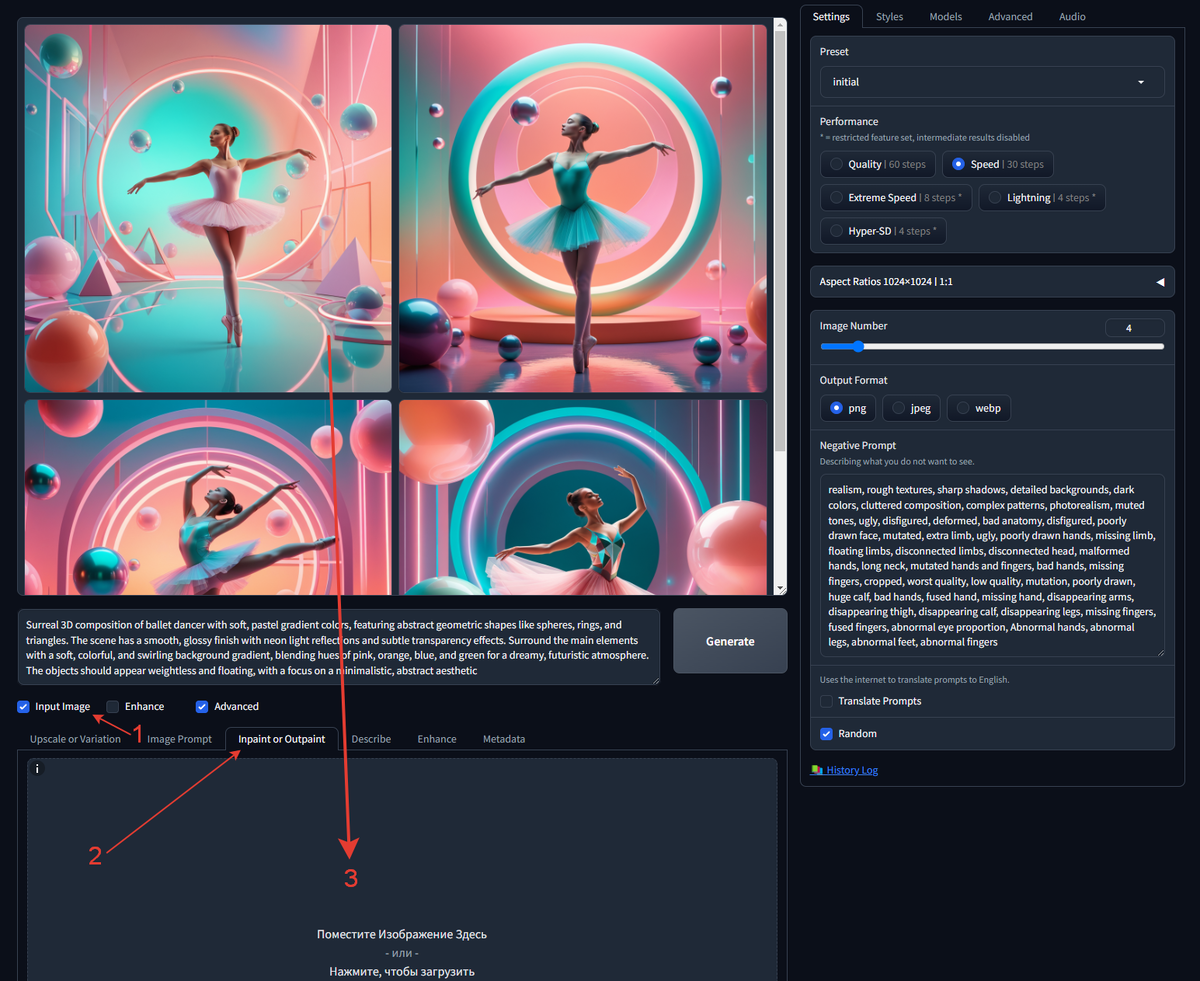Switch to the Styles tab
This screenshot has width=1200, height=981.
point(889,17)
